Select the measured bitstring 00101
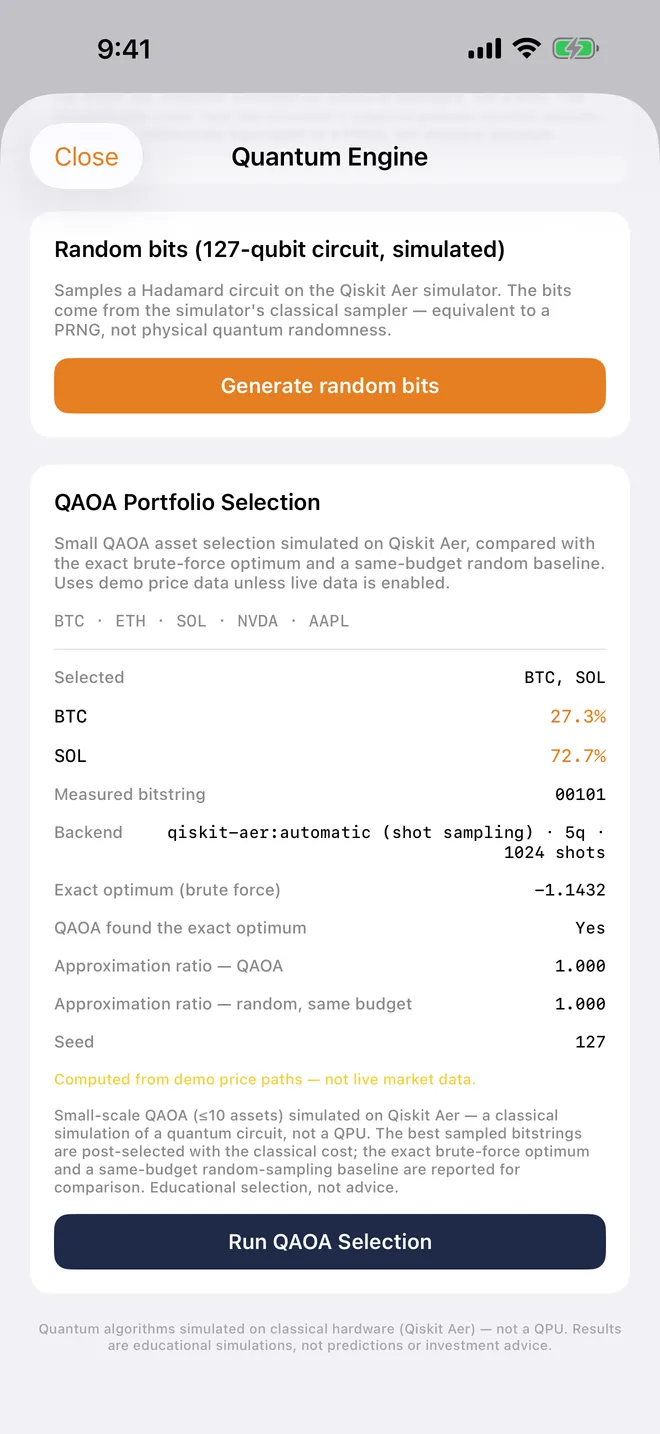 tap(580, 795)
